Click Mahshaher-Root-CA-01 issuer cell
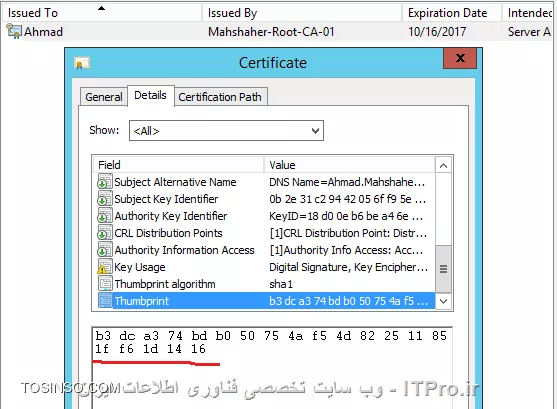The height and width of the screenshot is (409, 557). coord(271,32)
